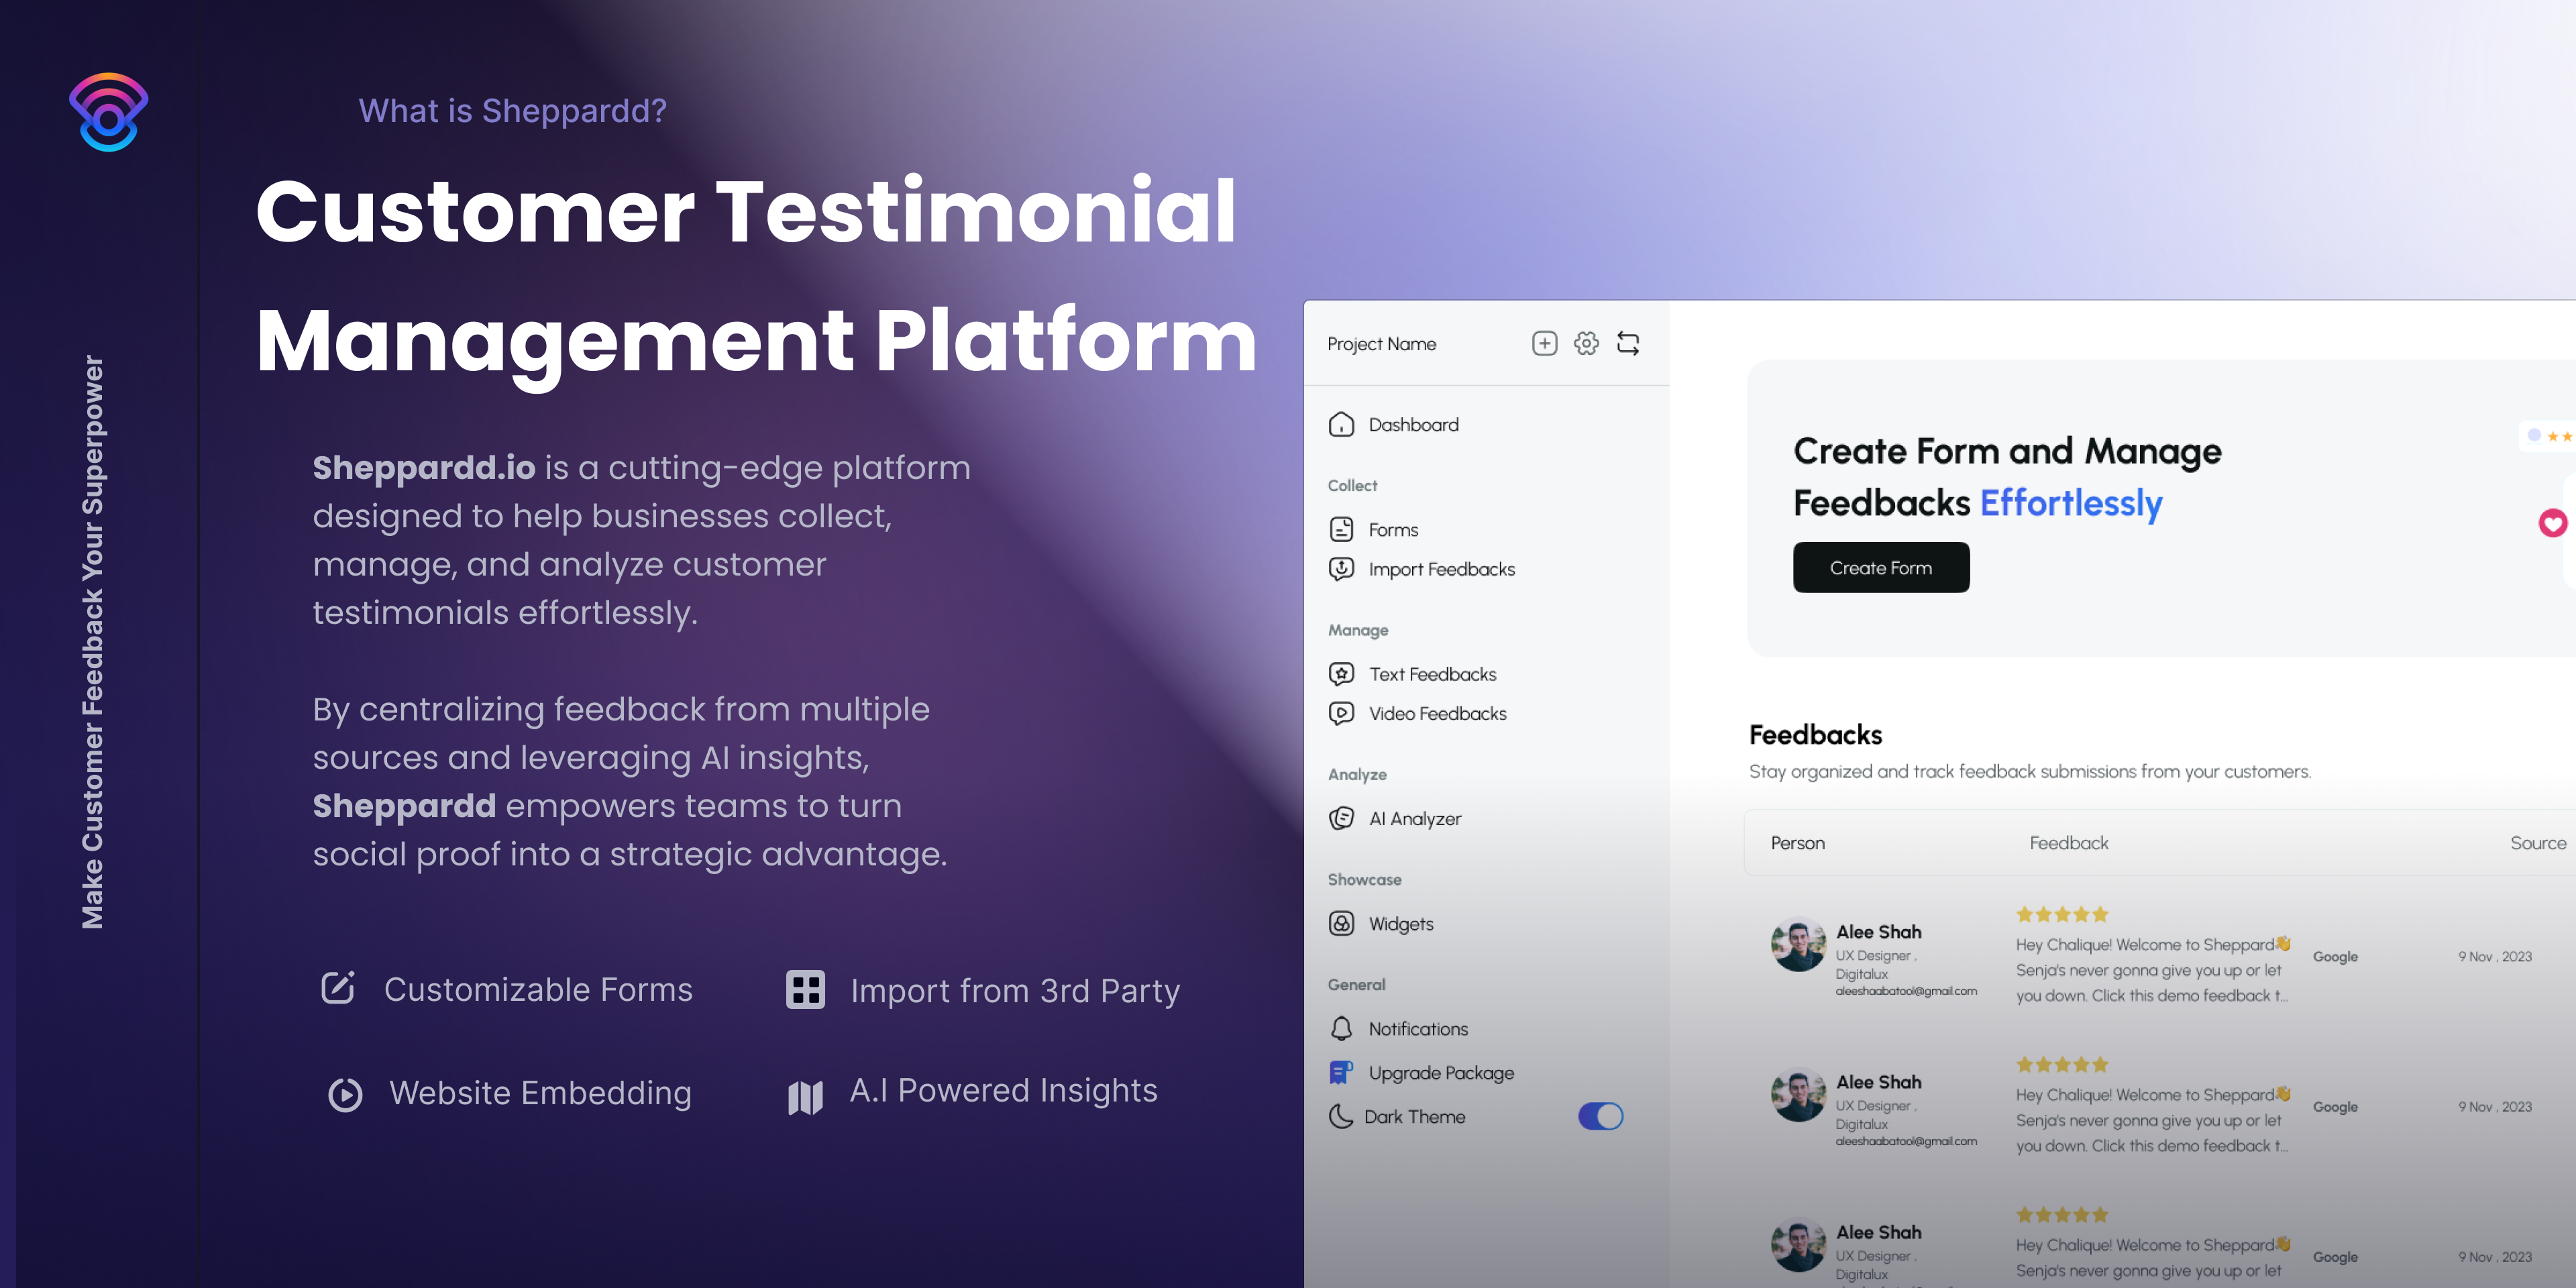Click the Project Name label
Viewport: 2576px width, 1288px height.
pyautogui.click(x=1381, y=344)
